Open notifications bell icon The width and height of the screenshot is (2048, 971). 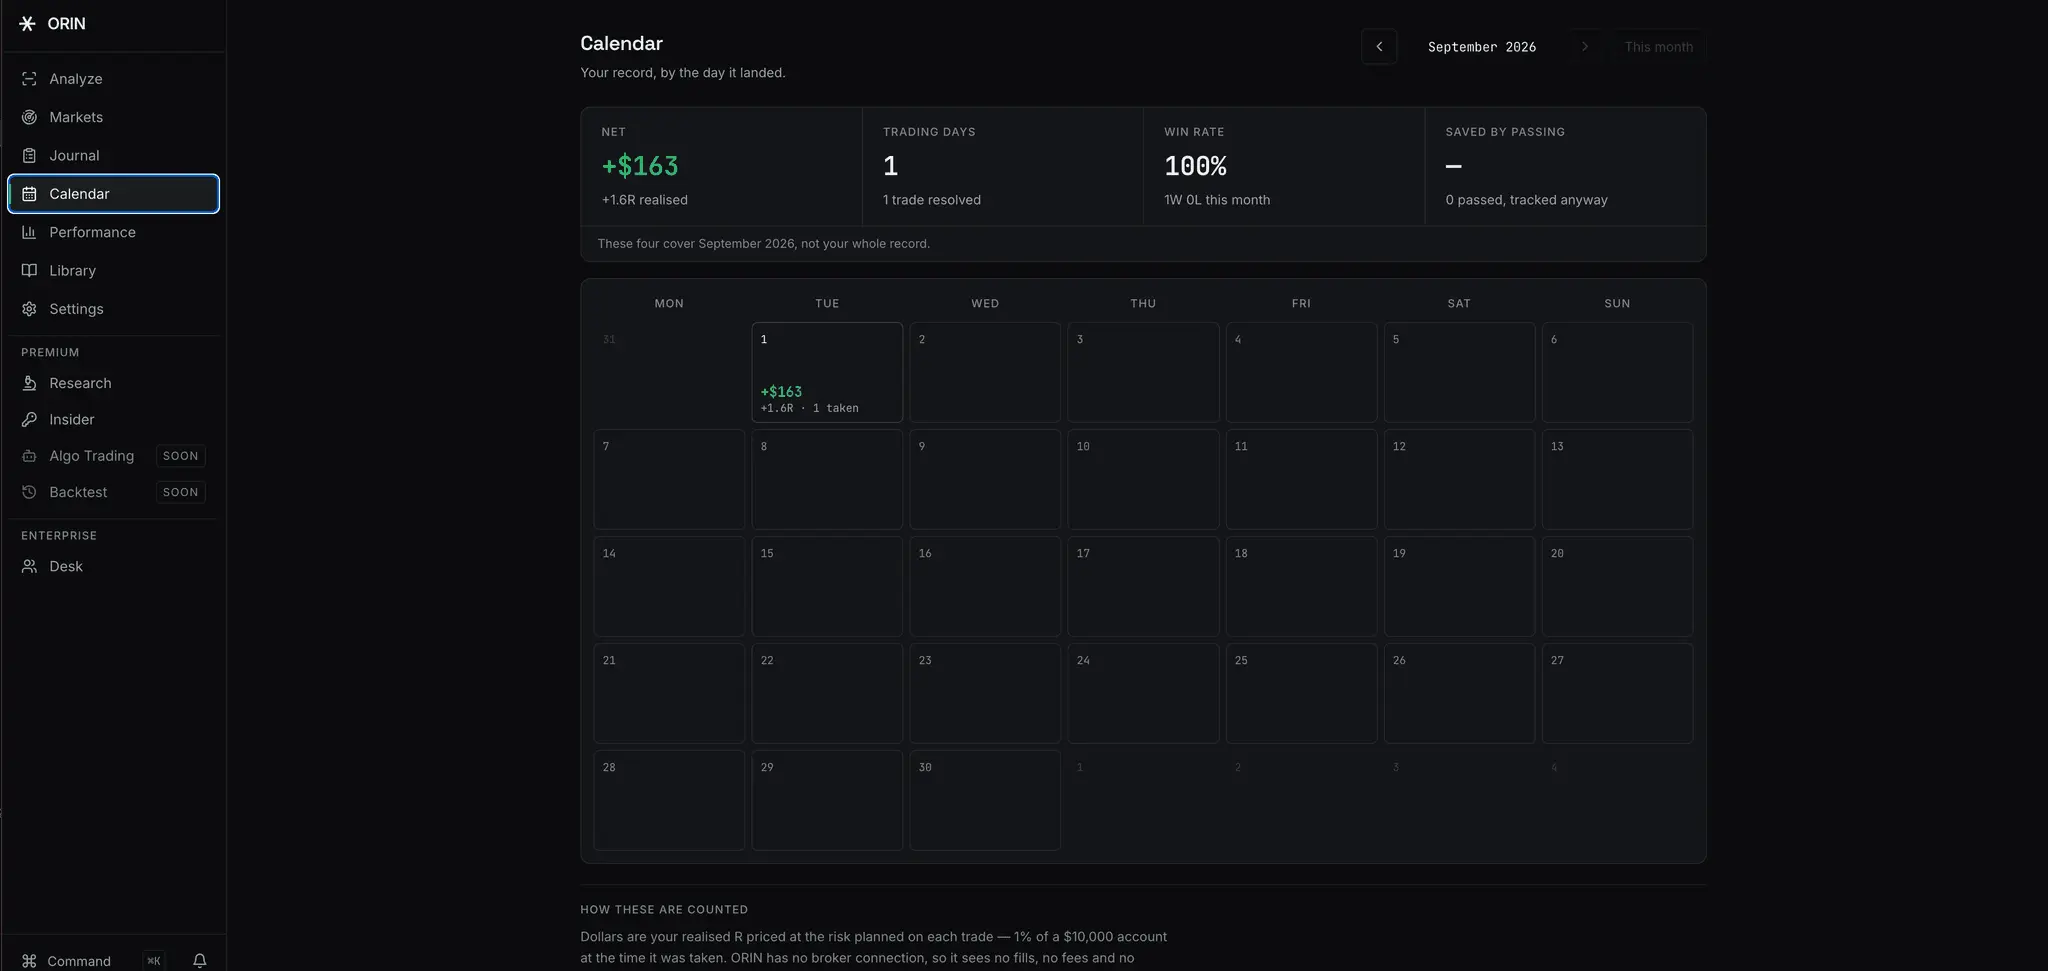pos(200,961)
